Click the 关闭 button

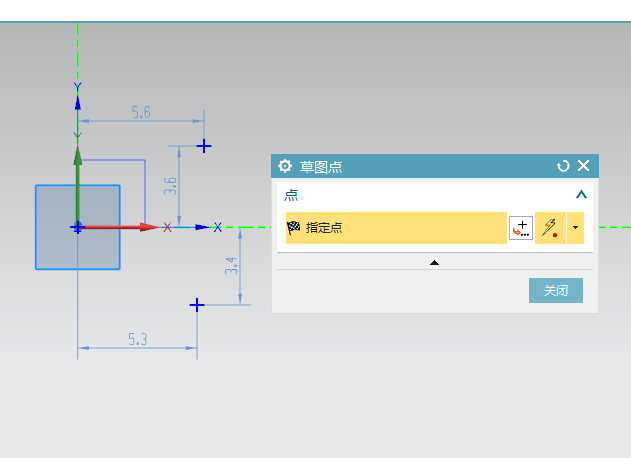556,290
